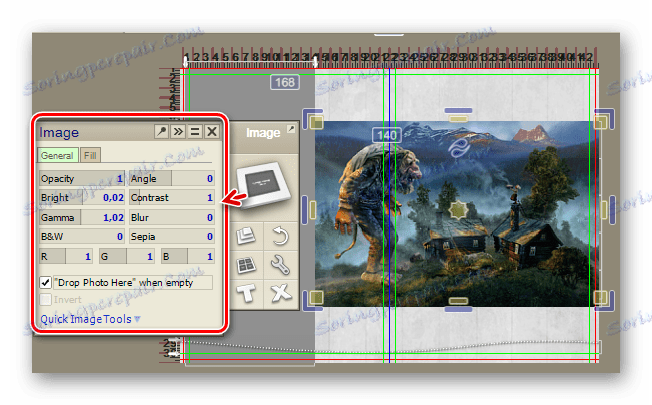Click the delete X icon in toolbox
This screenshot has height=405, width=652.
click(x=281, y=293)
